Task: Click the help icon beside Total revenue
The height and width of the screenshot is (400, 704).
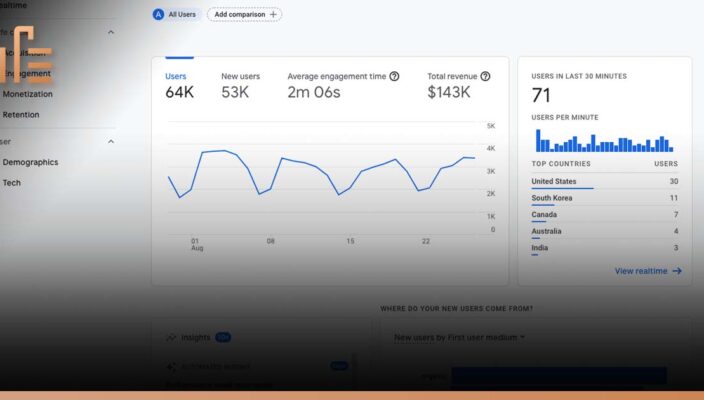Action: (x=485, y=76)
